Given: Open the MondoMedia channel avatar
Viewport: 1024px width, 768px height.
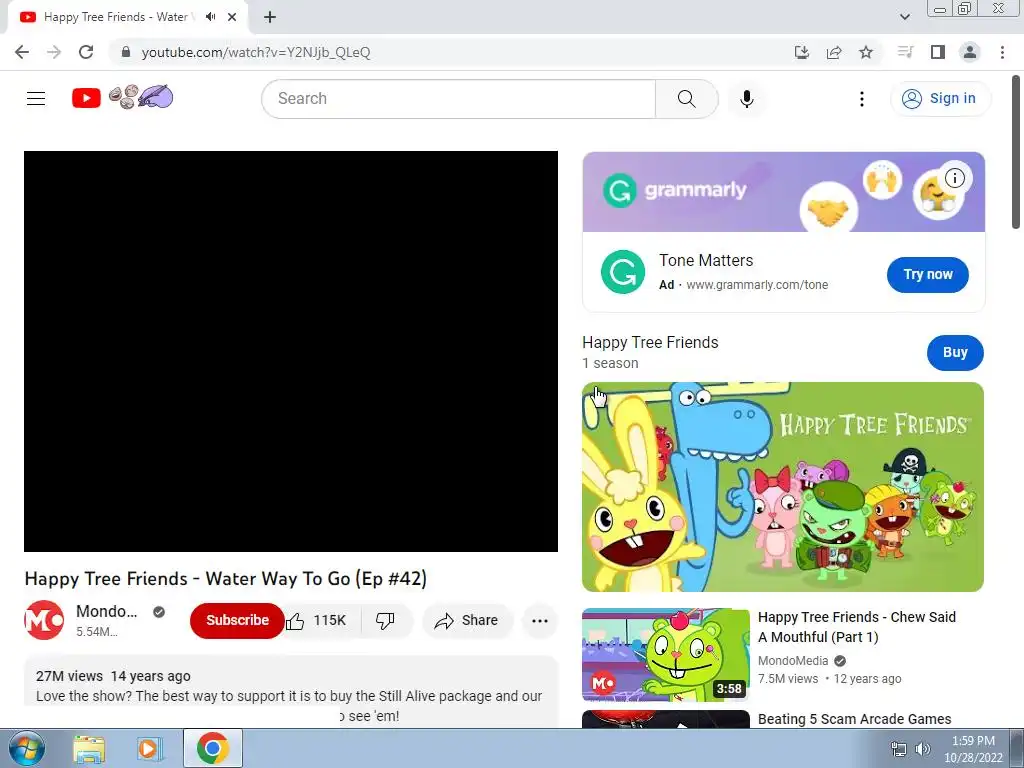Looking at the screenshot, I should (x=44, y=620).
